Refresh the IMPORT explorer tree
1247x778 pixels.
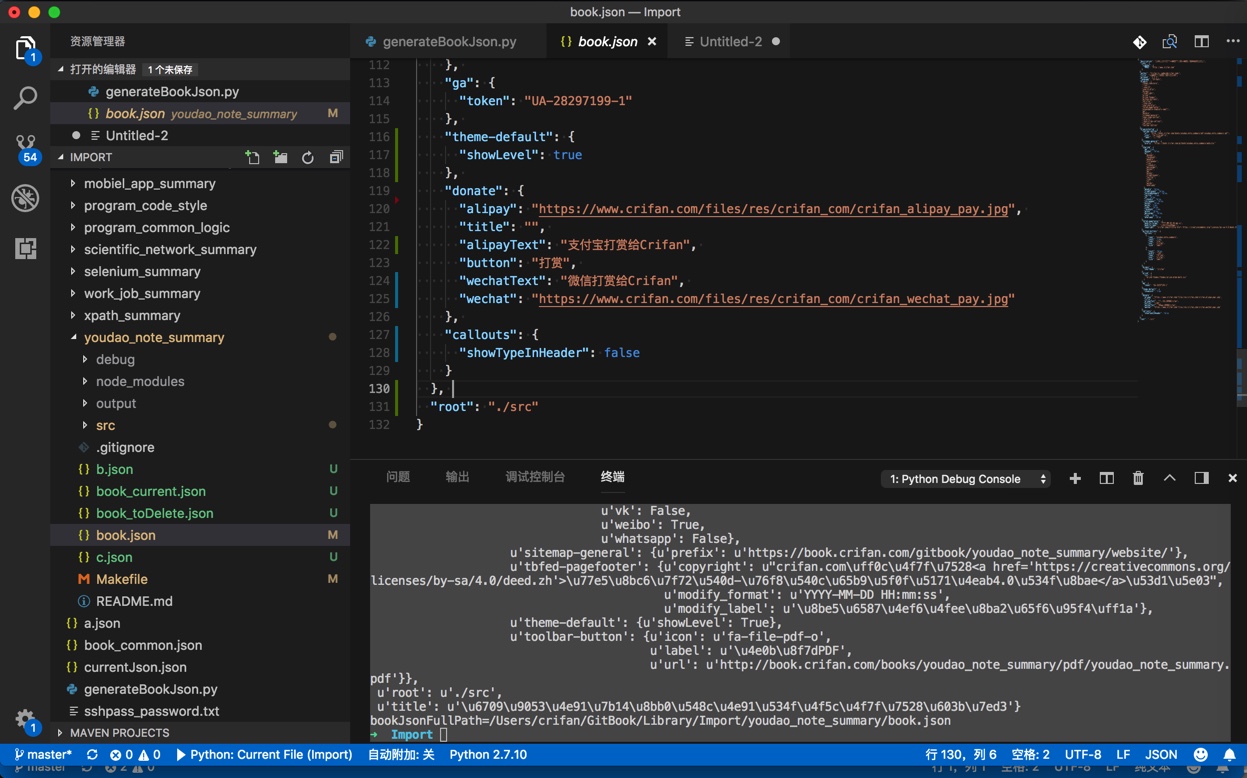tap(308, 158)
